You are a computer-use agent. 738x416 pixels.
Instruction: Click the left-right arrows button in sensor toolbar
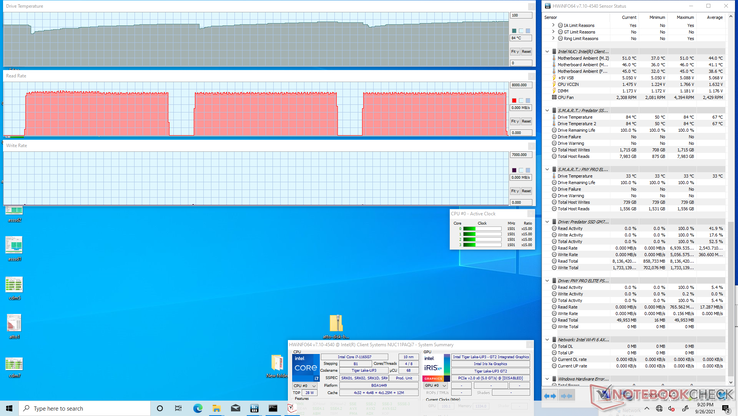tap(550, 396)
